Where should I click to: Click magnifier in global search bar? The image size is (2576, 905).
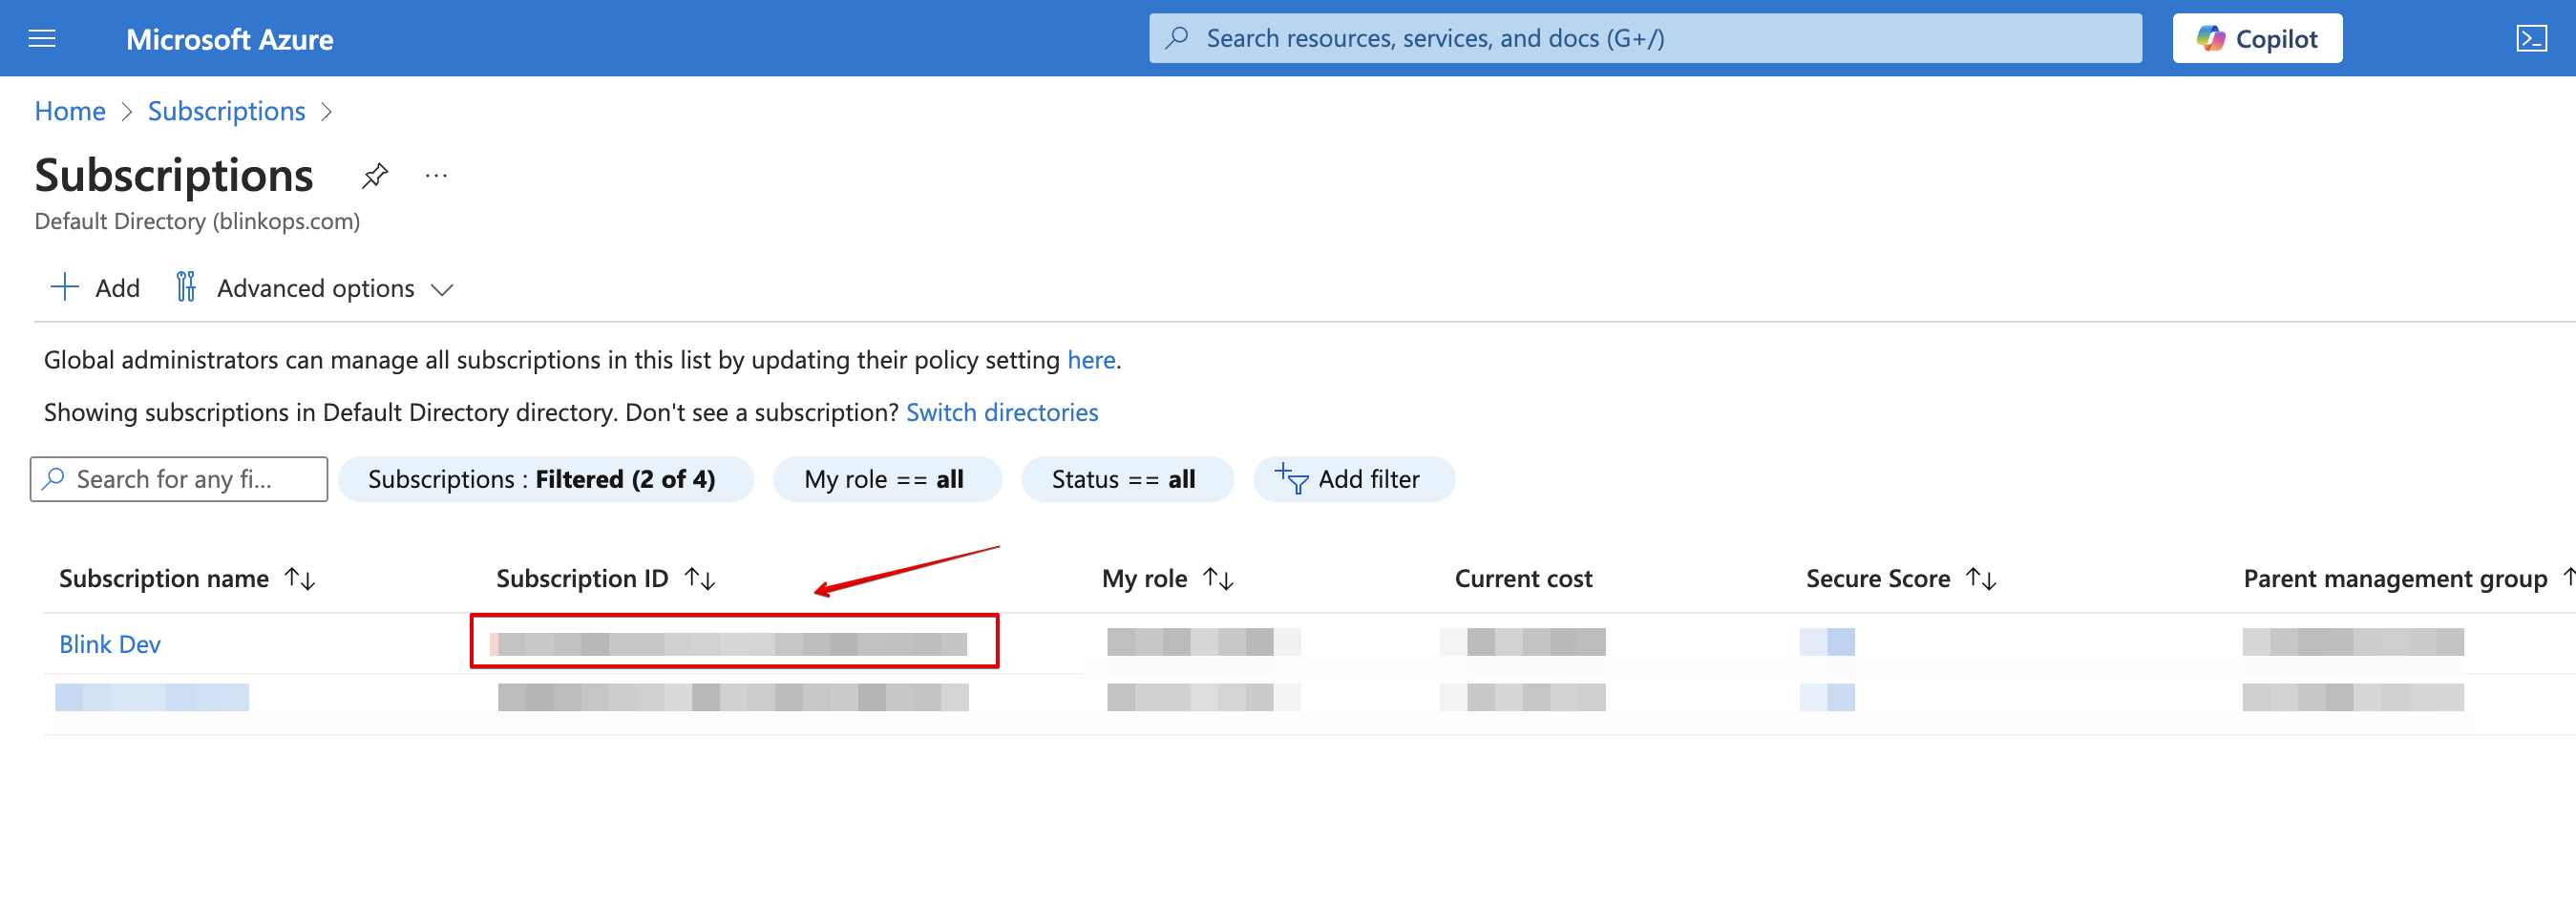click(x=1178, y=38)
